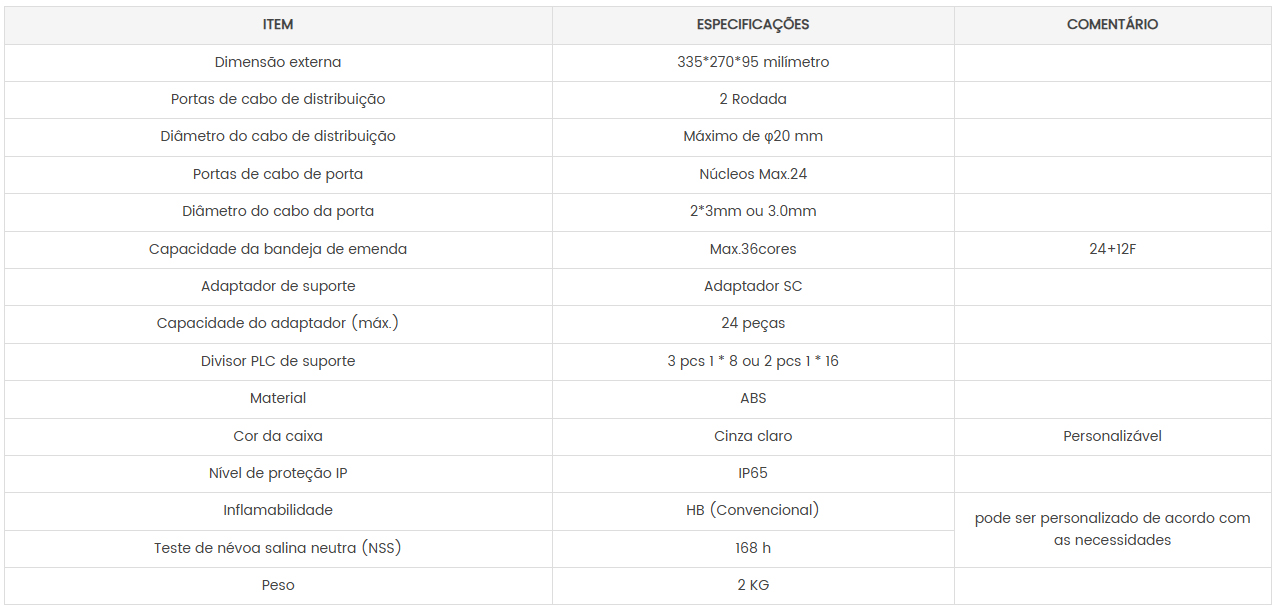This screenshot has width=1278, height=610.
Task: Select Portas de cabo de distribuição cell
Action: pos(278,99)
